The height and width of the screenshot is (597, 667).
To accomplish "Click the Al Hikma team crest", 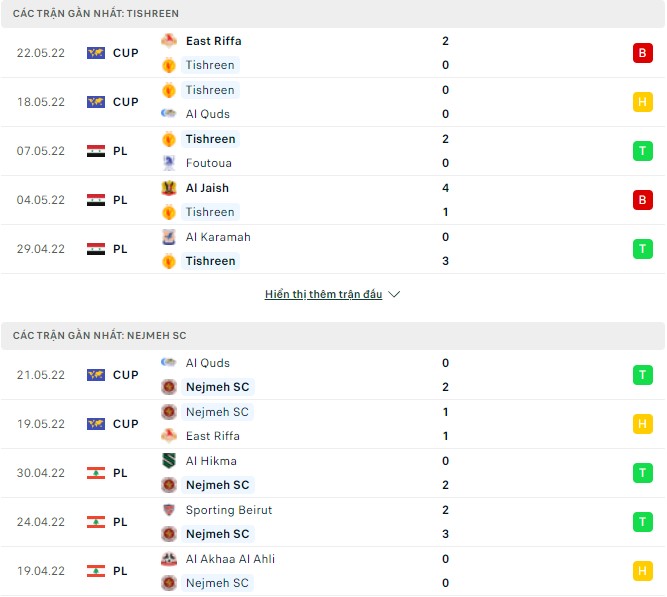I will point(169,461).
